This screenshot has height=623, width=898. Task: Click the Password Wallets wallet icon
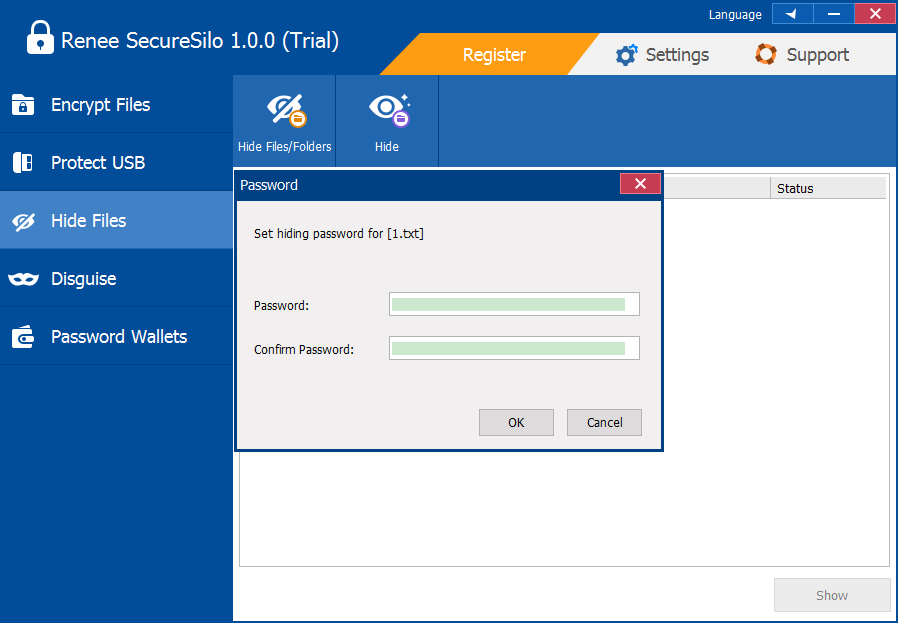23,337
